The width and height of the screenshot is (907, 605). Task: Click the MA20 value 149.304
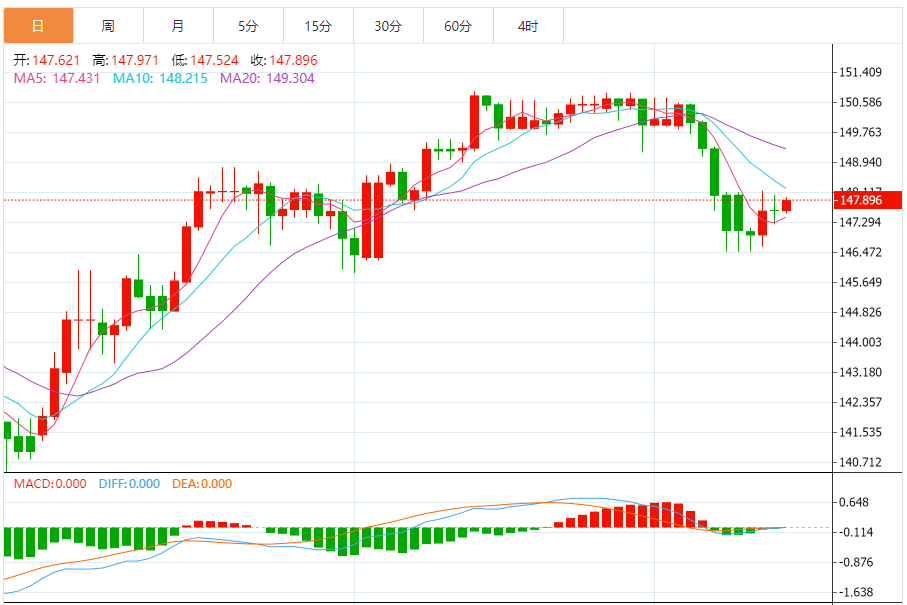tap(290, 78)
